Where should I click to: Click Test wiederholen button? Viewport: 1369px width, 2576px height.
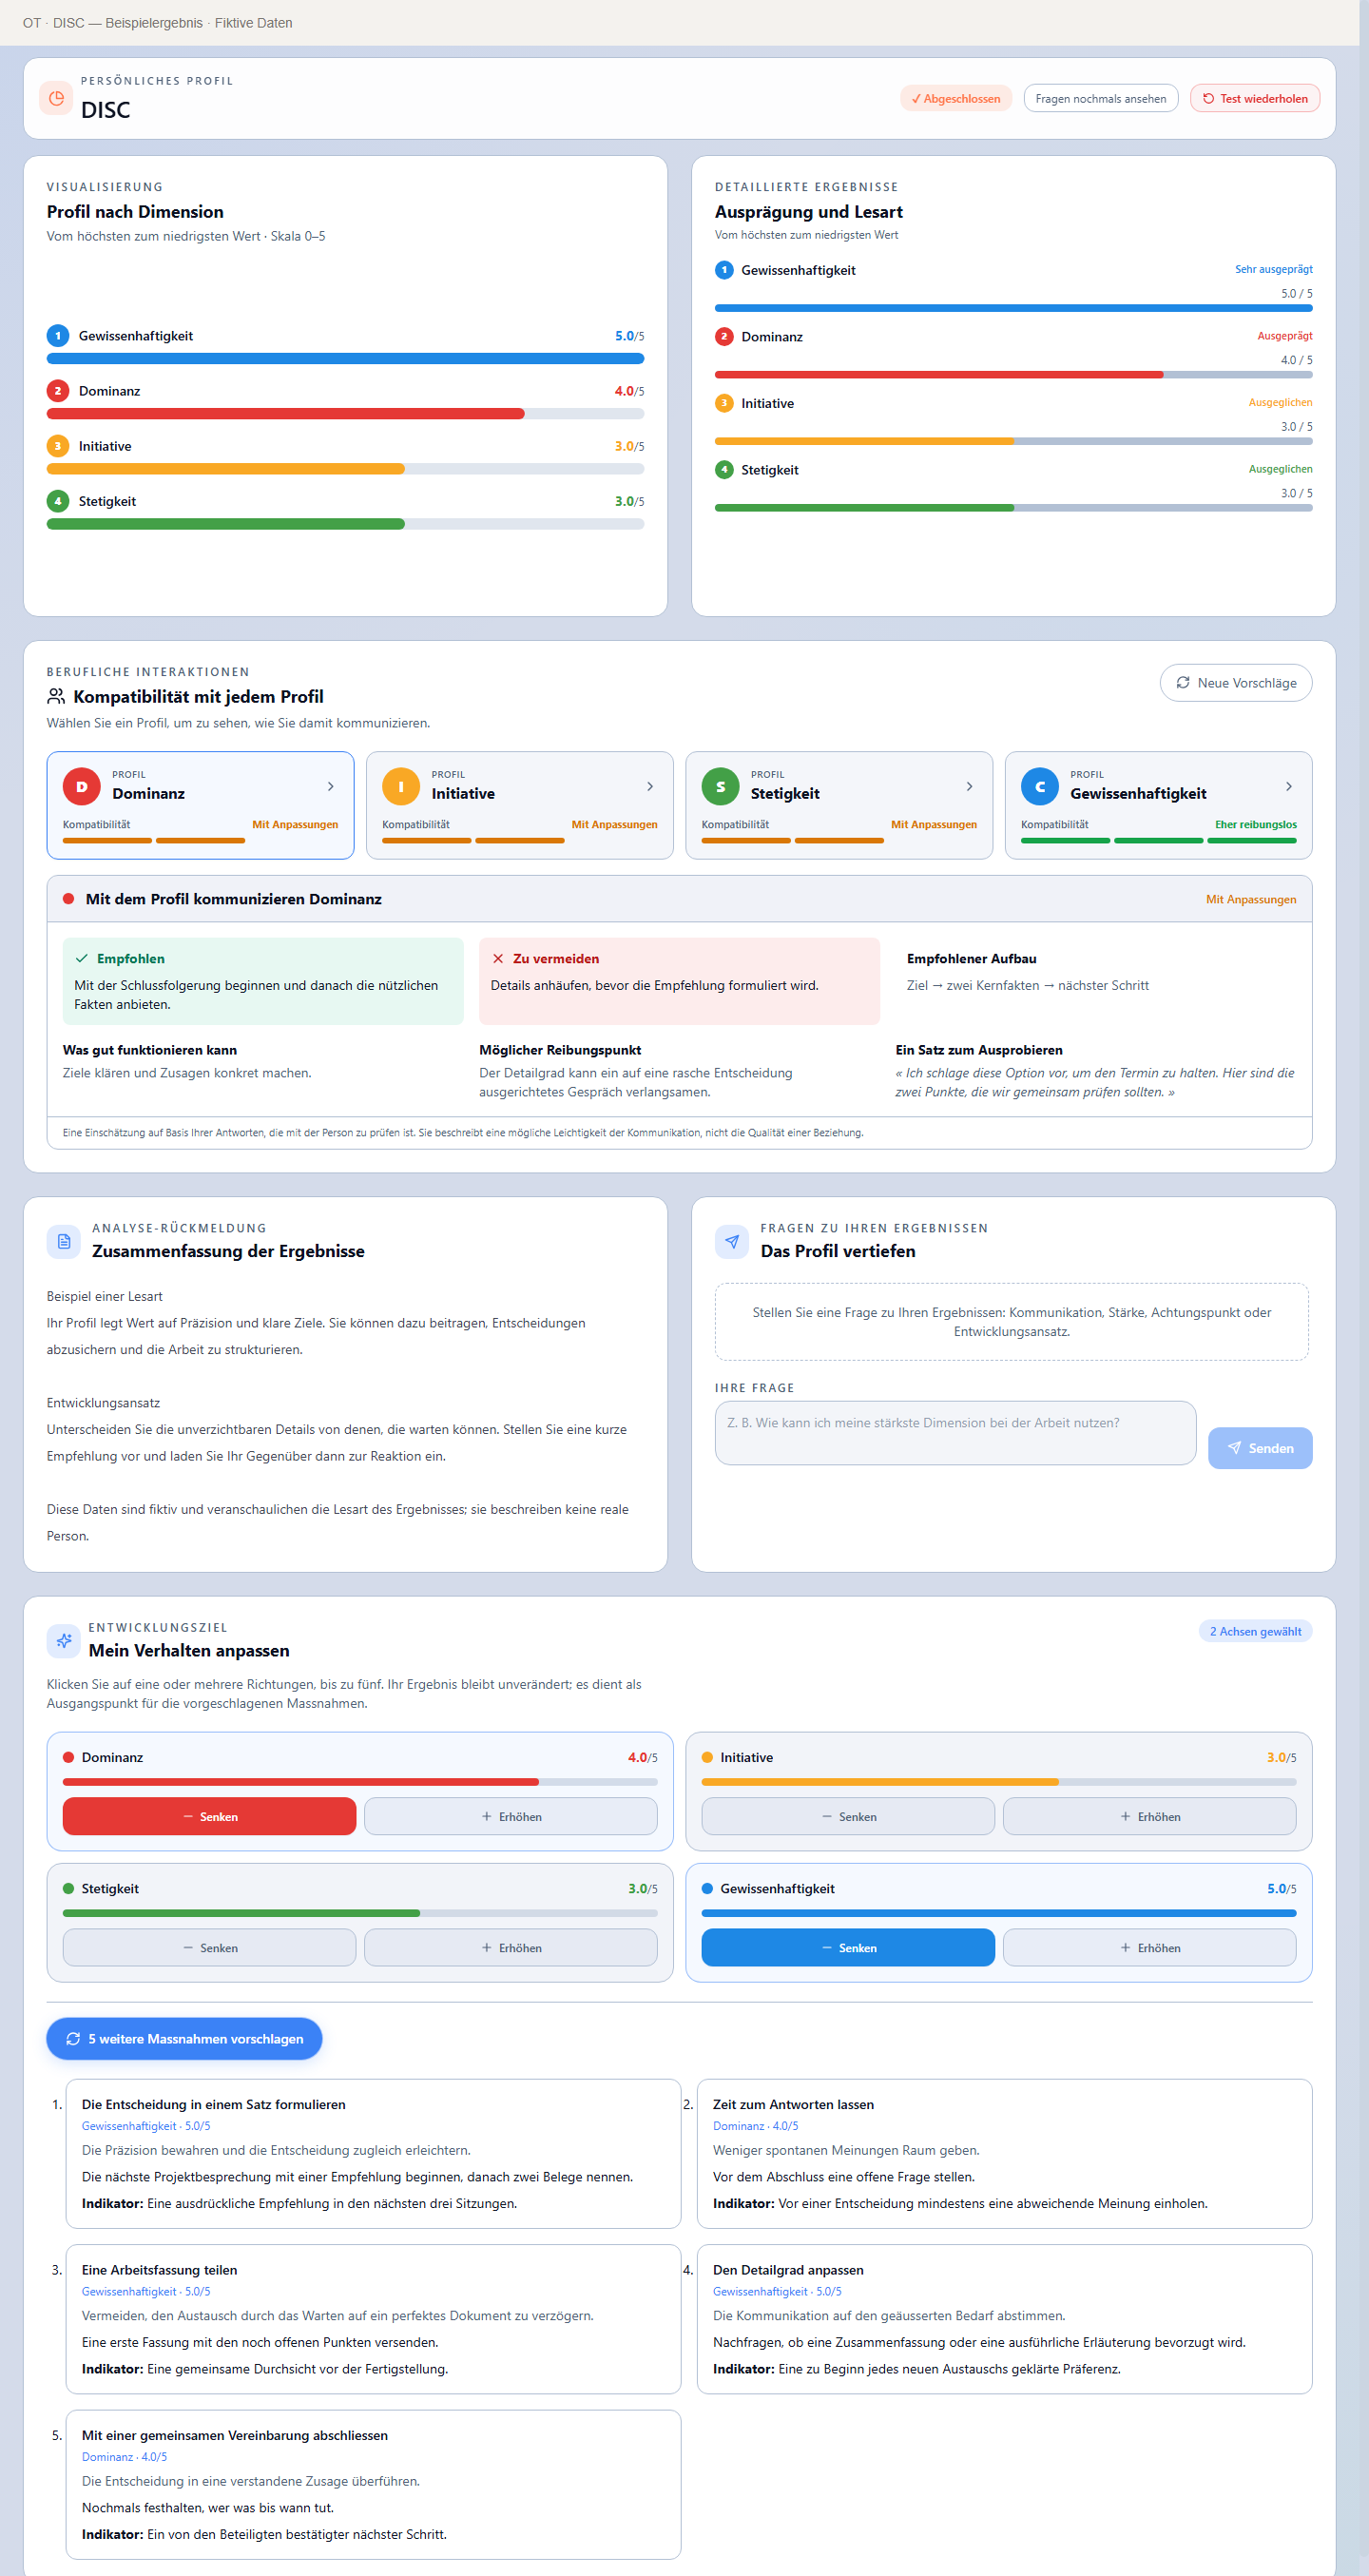coord(1255,98)
